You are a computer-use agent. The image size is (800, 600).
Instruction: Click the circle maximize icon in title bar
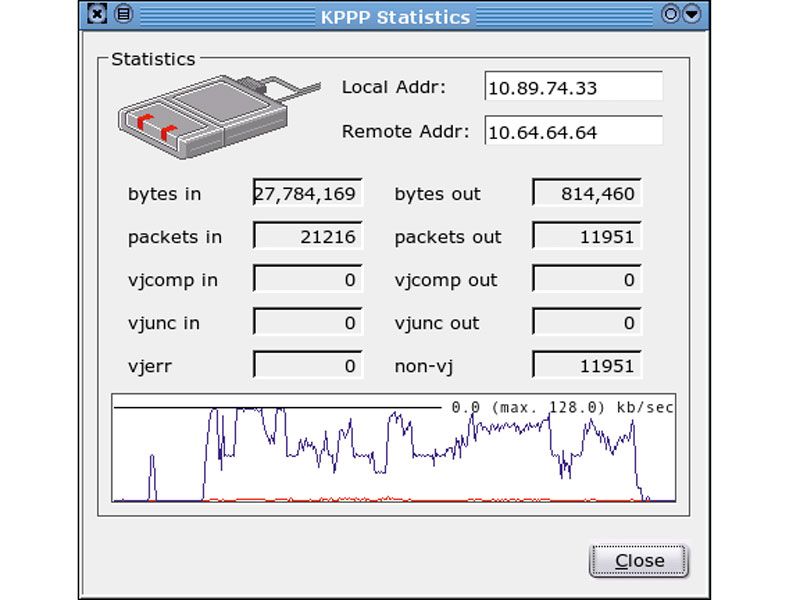(670, 14)
